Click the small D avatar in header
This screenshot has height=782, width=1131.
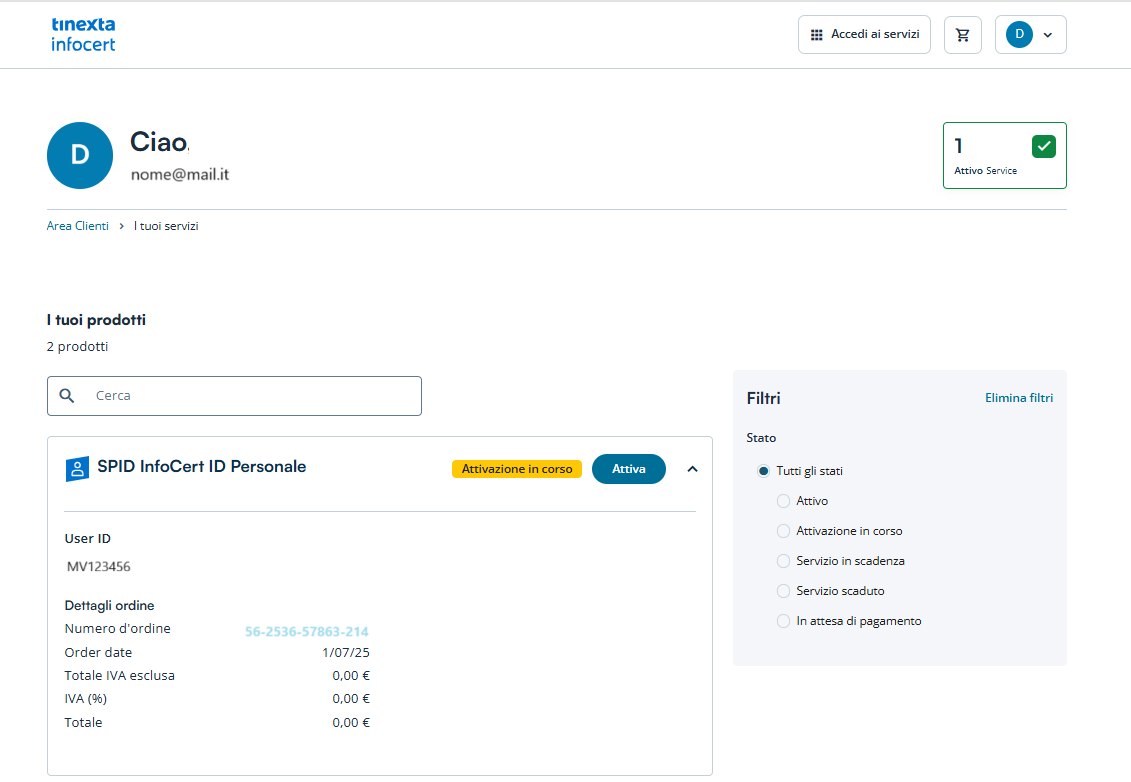pos(1019,35)
